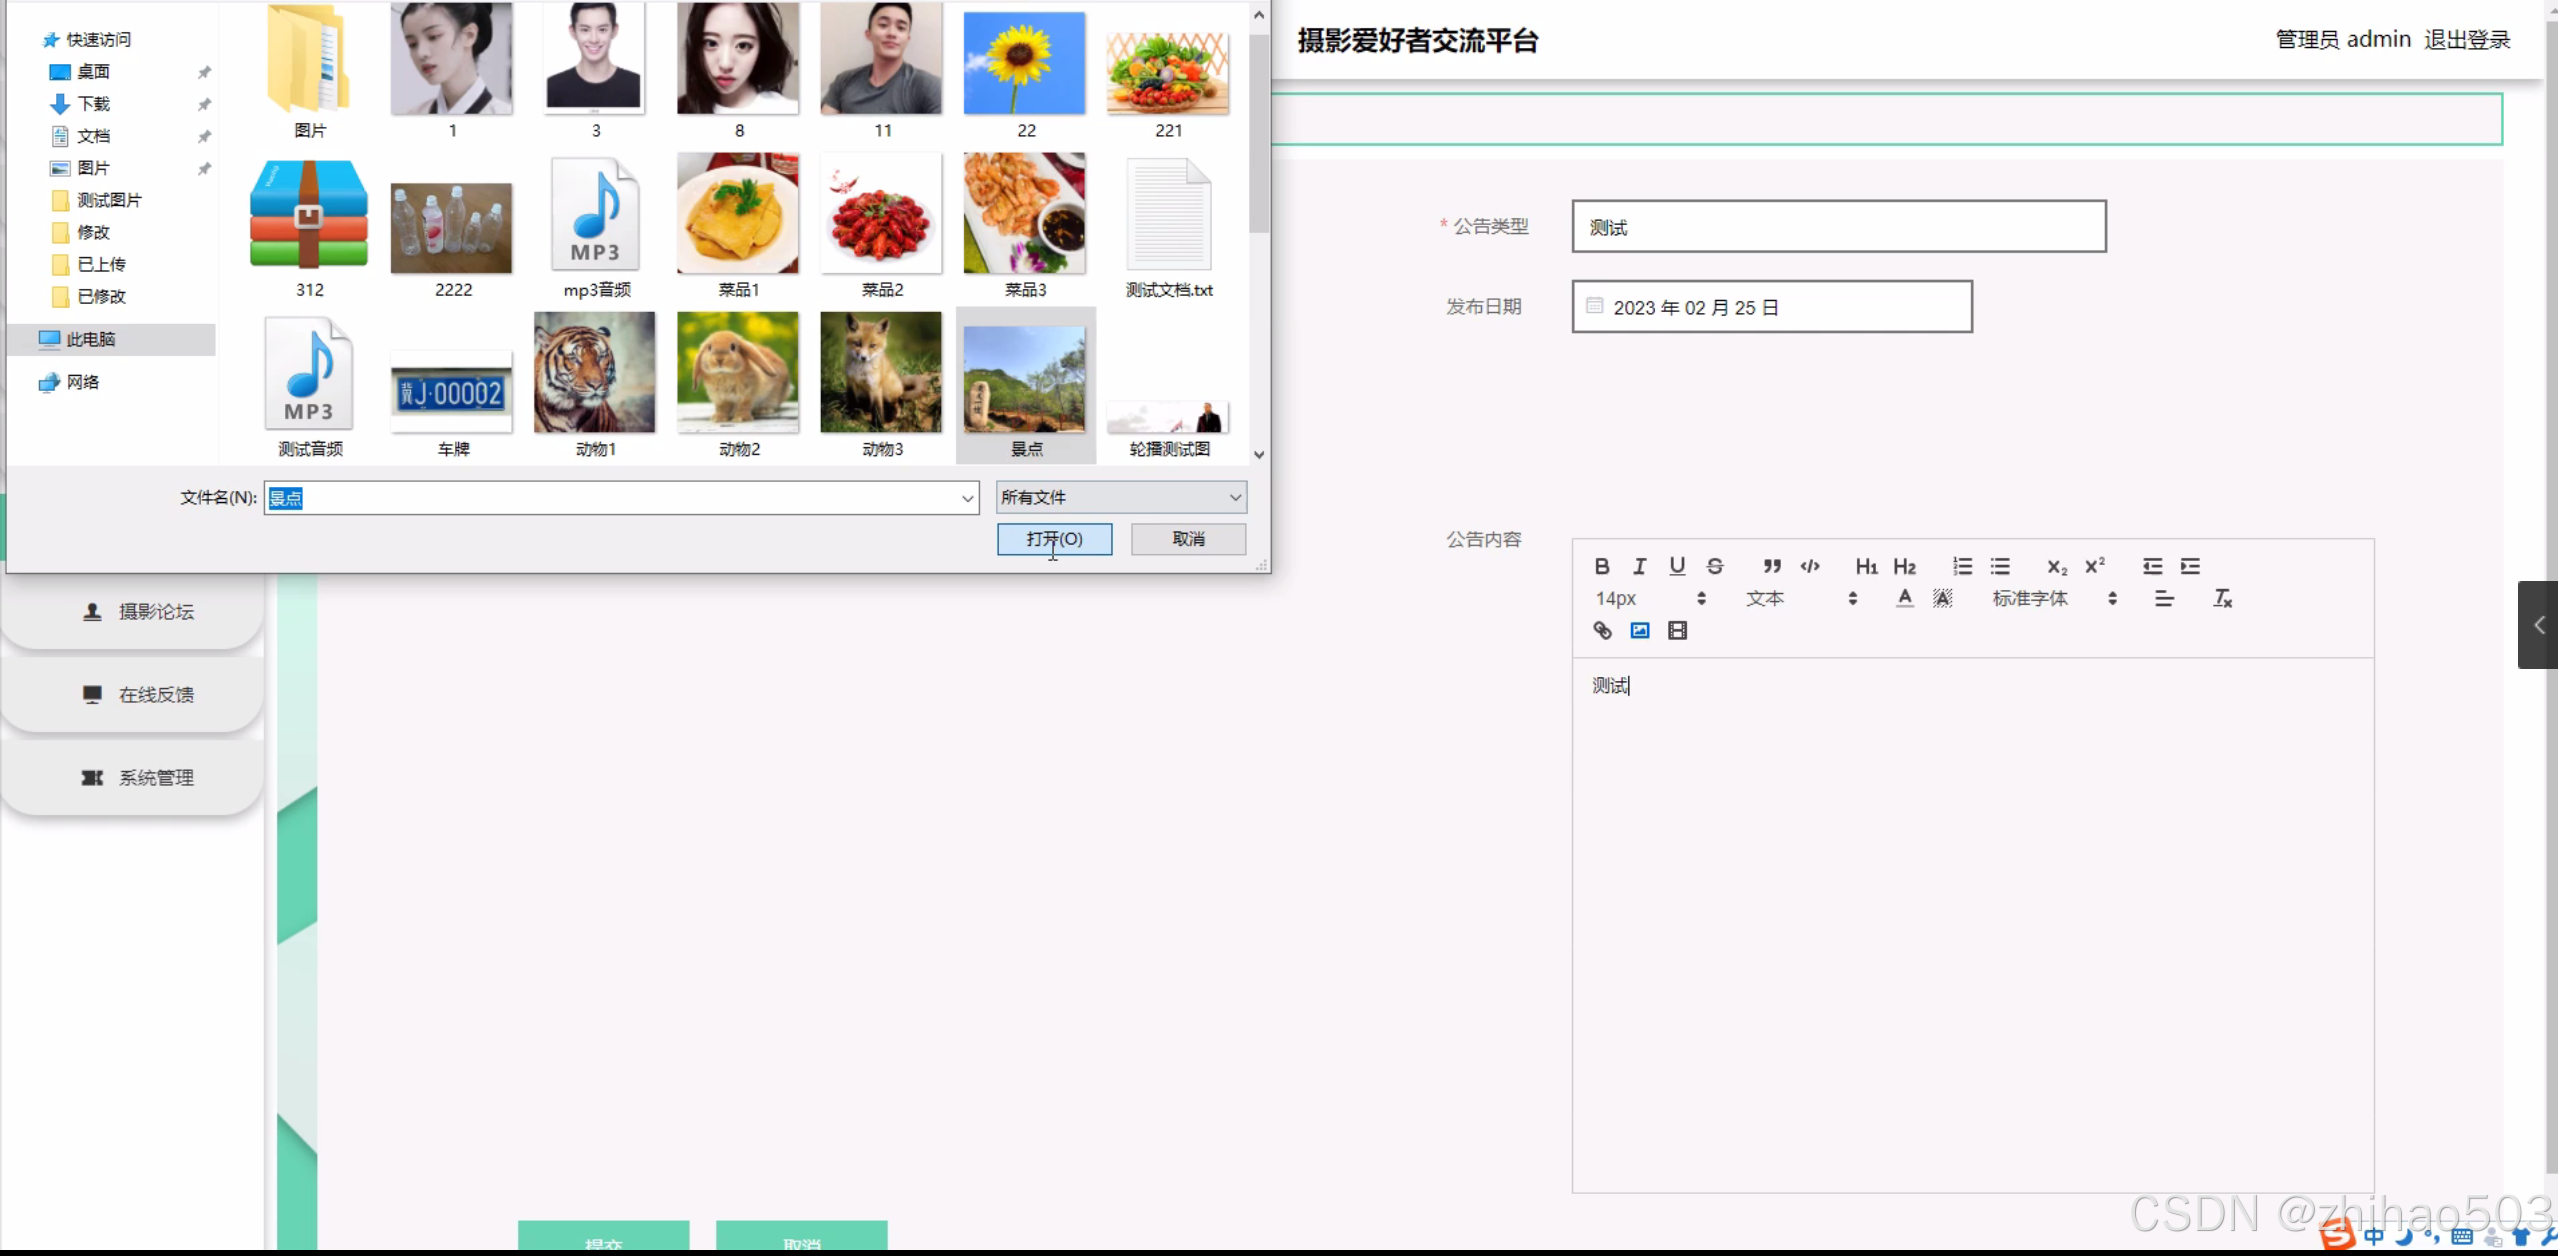Insert hyperlink in editor
This screenshot has height=1256, width=2558.
[x=1602, y=630]
